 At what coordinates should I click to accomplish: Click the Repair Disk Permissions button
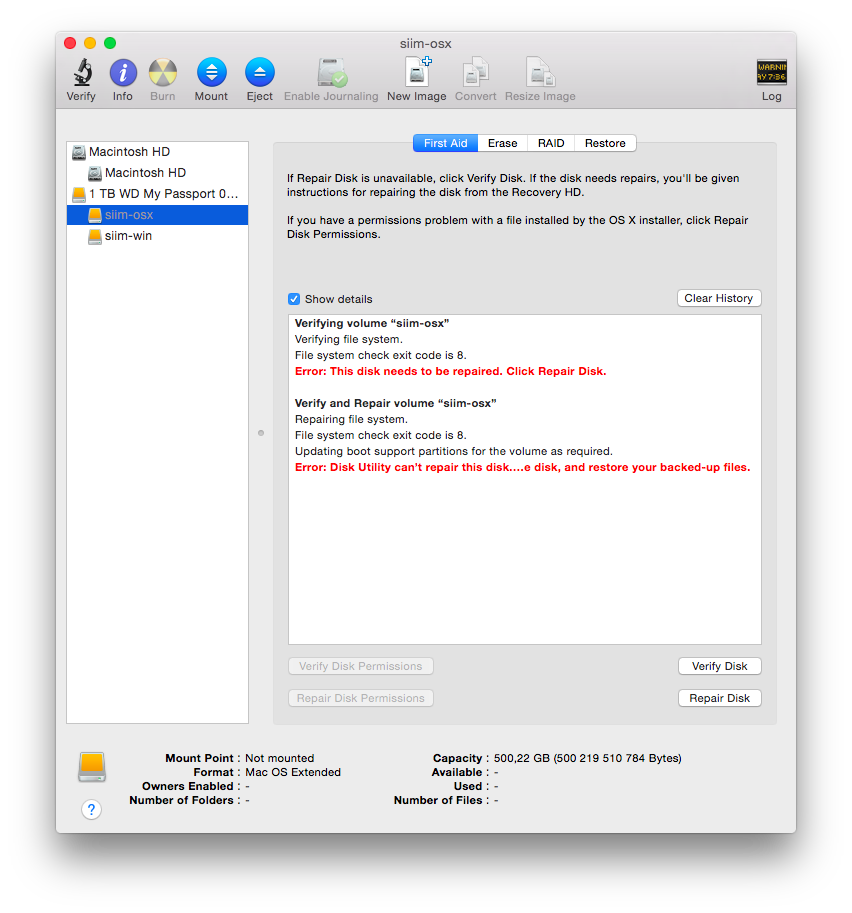click(360, 698)
